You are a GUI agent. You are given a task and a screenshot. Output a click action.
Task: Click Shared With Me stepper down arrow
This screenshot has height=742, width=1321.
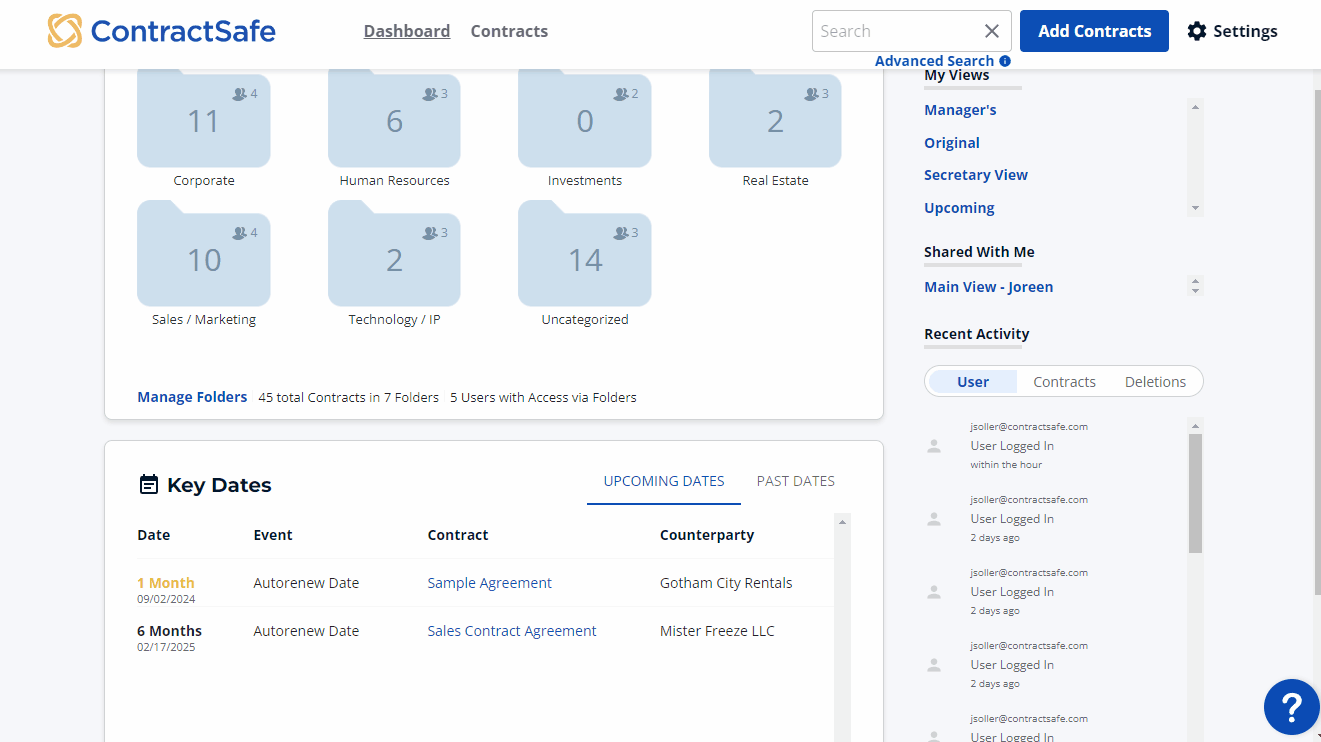pos(1195,291)
